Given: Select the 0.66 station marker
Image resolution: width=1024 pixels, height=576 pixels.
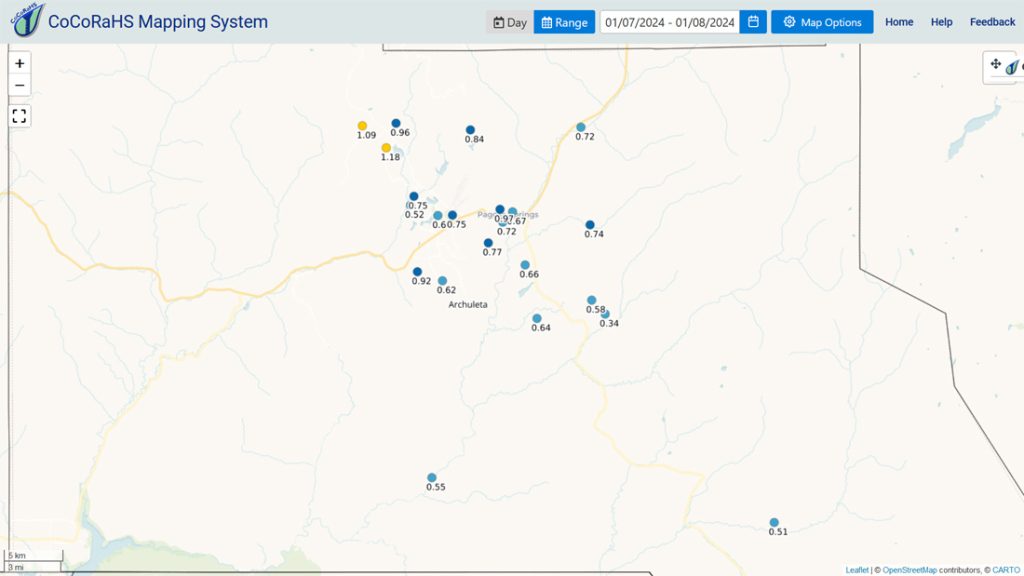Looking at the screenshot, I should tap(525, 265).
